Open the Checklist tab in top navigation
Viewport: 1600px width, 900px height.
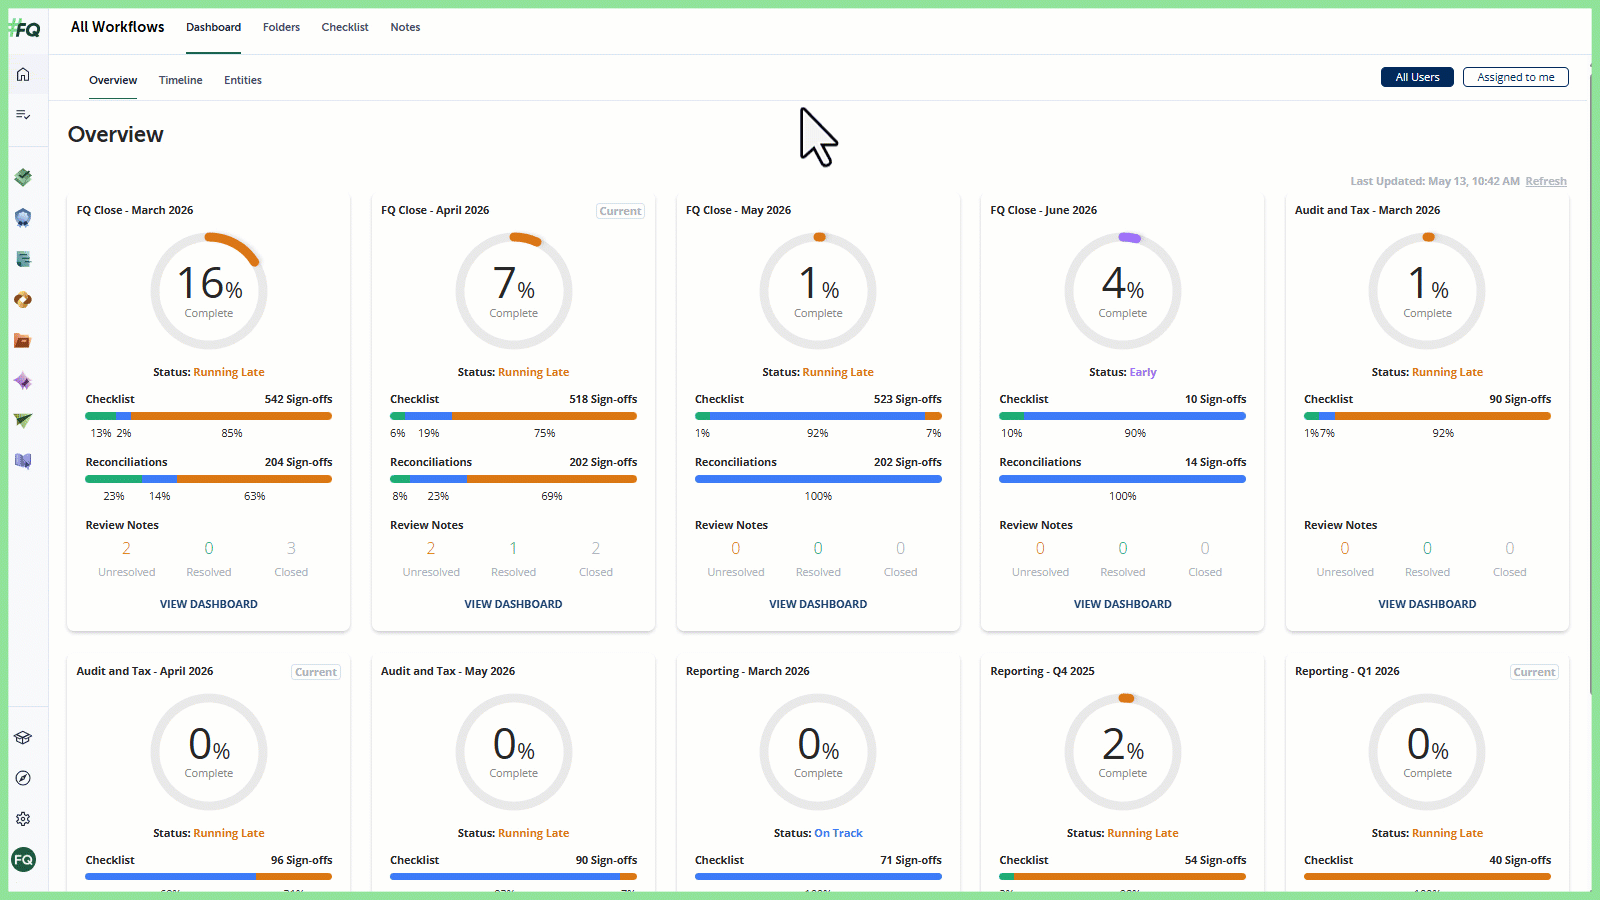tap(345, 27)
